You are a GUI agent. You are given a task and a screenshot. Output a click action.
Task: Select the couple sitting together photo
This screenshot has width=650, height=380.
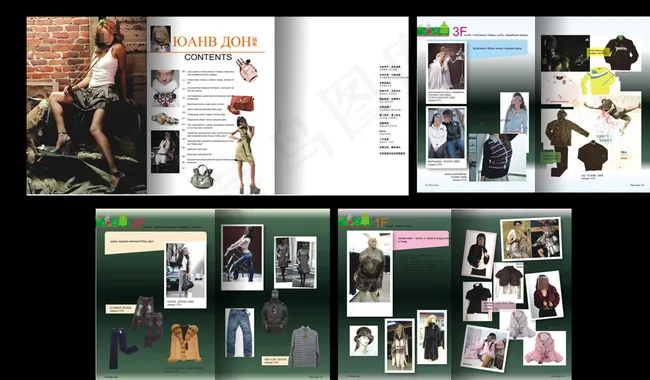(x=446, y=133)
